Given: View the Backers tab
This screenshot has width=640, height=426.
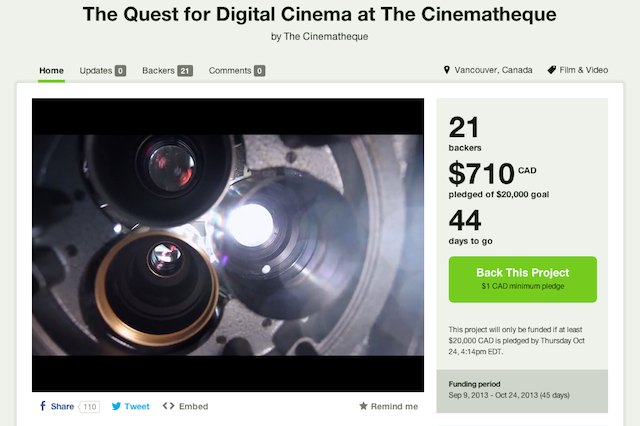Looking at the screenshot, I should click(x=158, y=71).
